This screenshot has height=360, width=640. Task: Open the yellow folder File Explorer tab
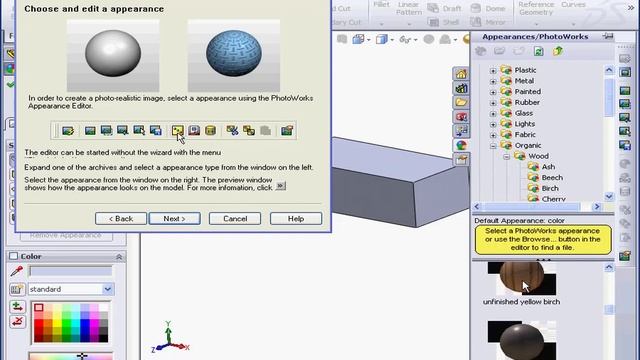(x=461, y=102)
